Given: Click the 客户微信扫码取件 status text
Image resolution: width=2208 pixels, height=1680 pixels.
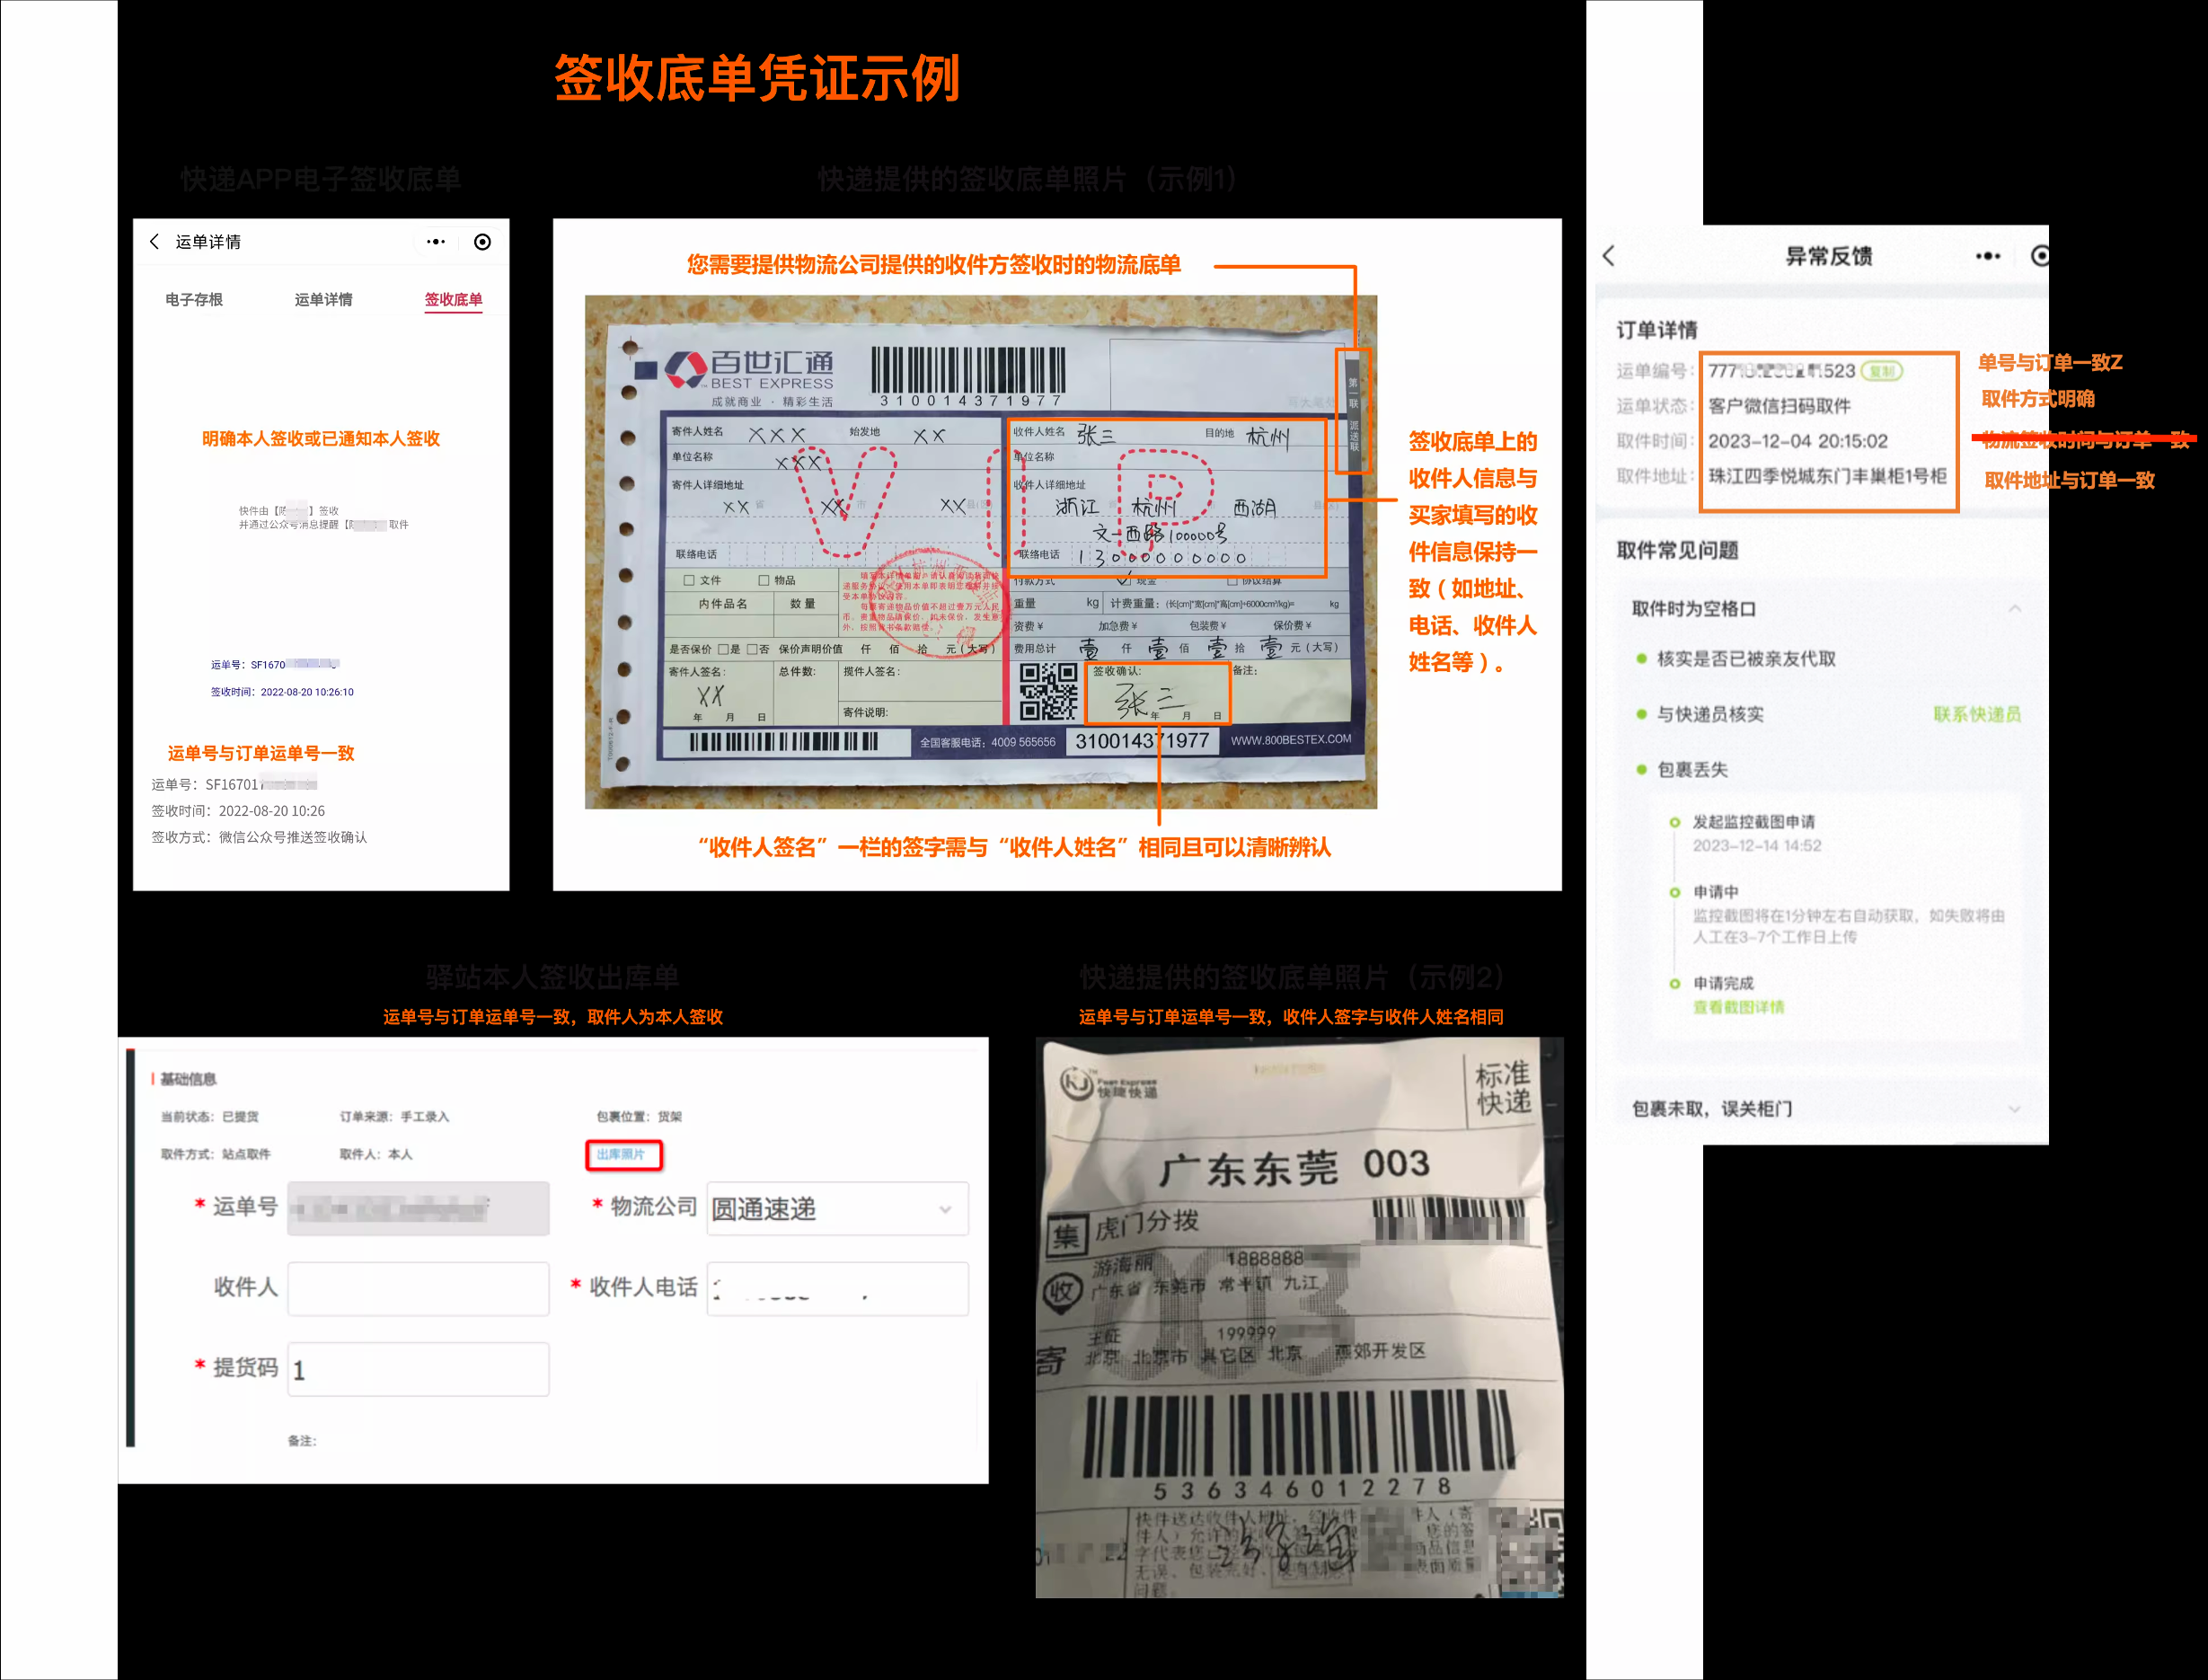Looking at the screenshot, I should click(1779, 406).
